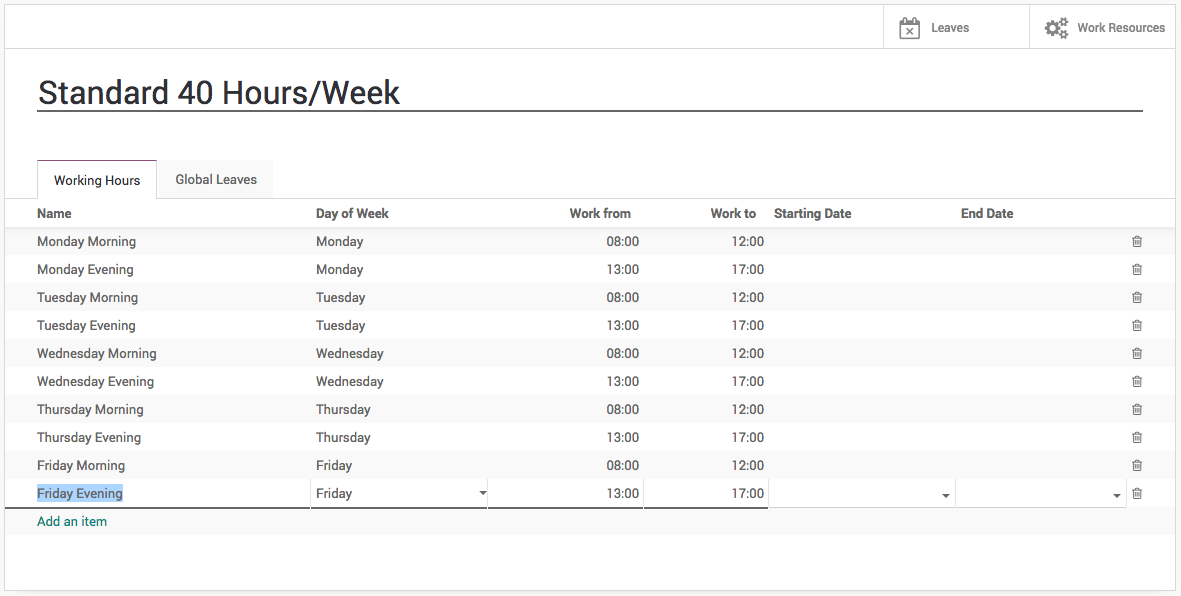1181x596 pixels.
Task: Click the Work from 13:00 field for Friday Evening
Action: 566,493
